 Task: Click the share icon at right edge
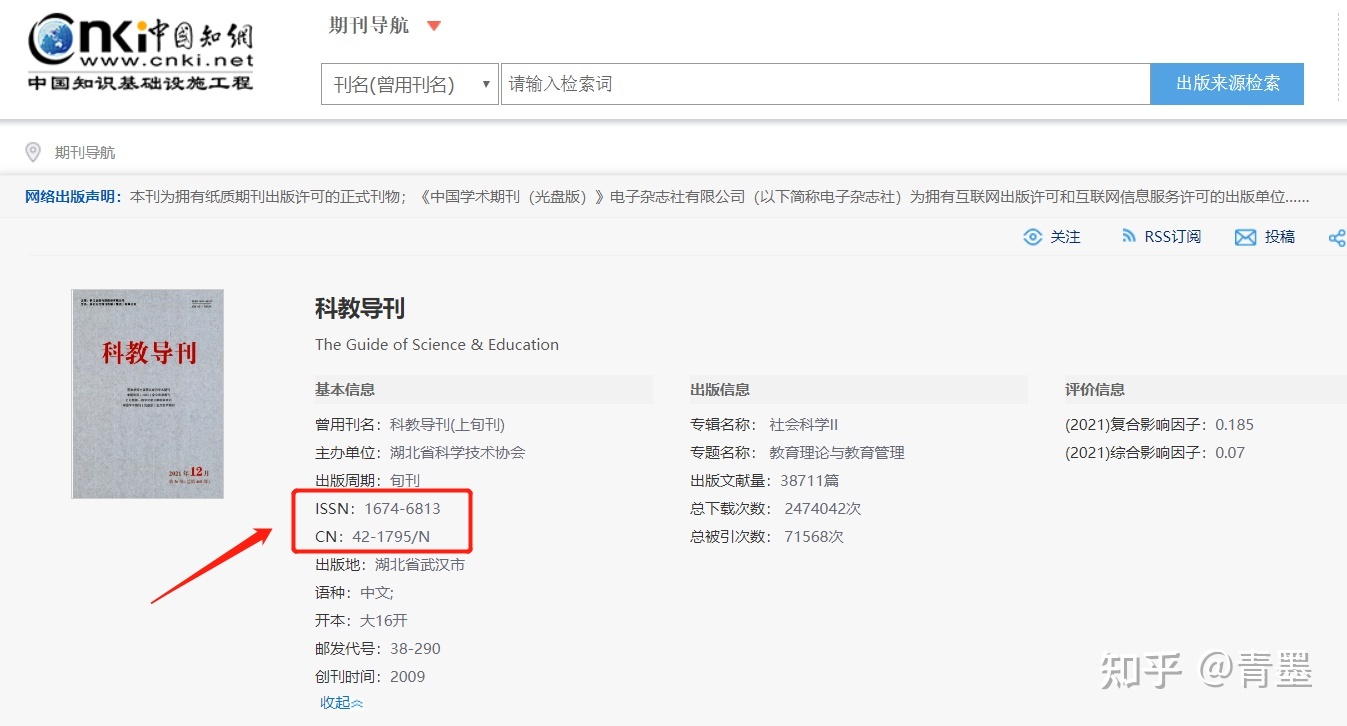[1337, 237]
